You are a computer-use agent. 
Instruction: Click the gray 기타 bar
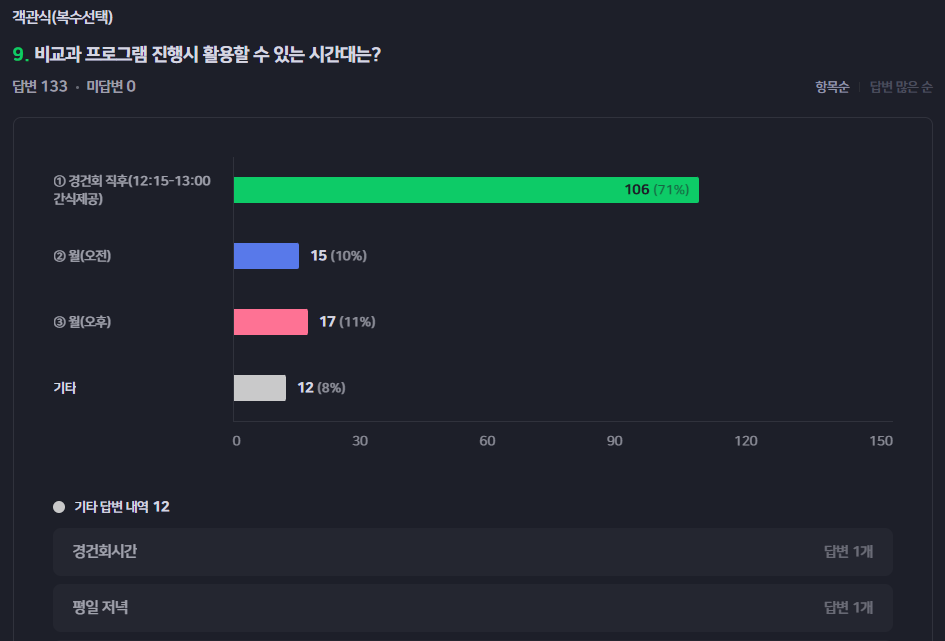tap(260, 388)
